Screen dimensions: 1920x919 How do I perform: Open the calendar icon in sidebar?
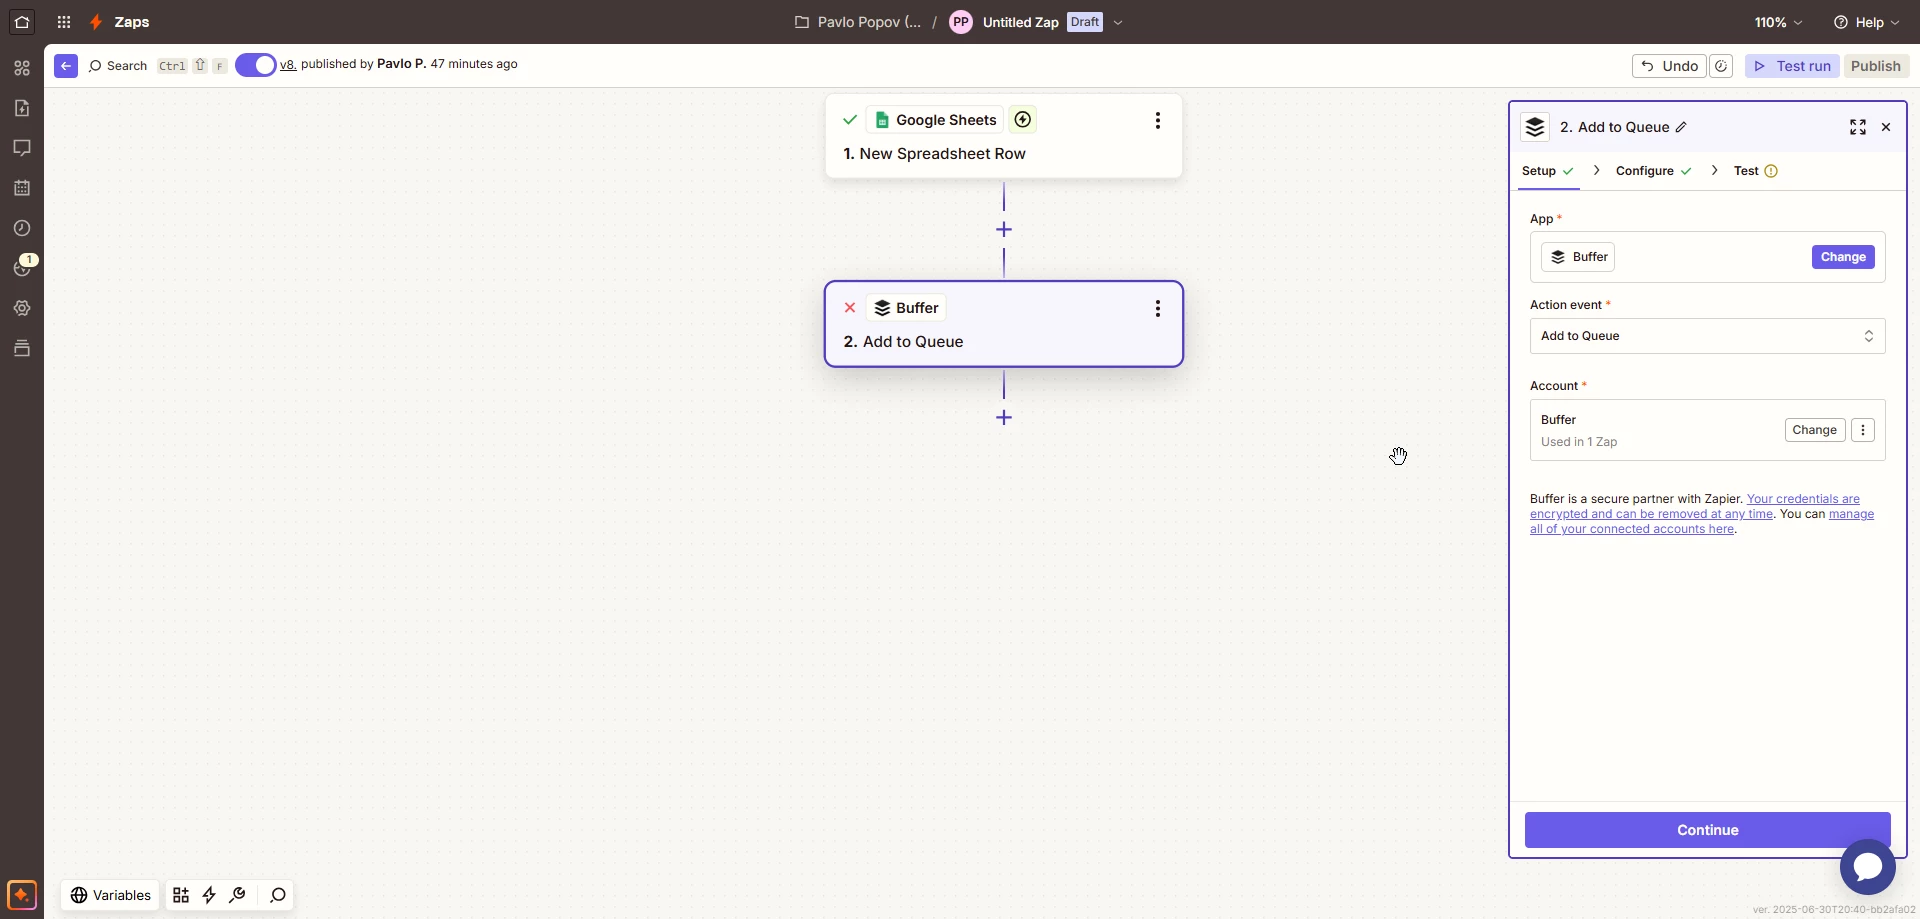coord(22,188)
